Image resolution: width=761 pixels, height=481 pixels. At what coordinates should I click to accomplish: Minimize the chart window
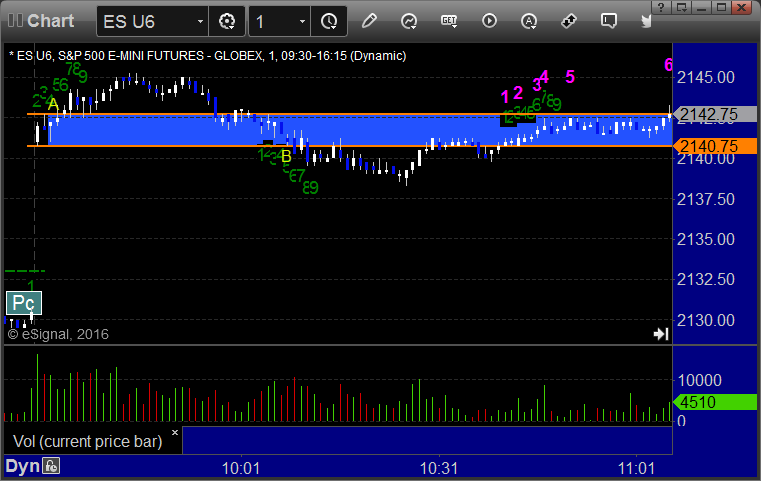701,7
